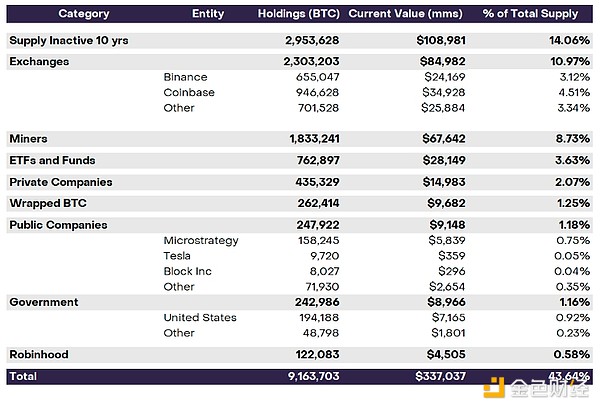Select the Category column header

pos(56,14)
